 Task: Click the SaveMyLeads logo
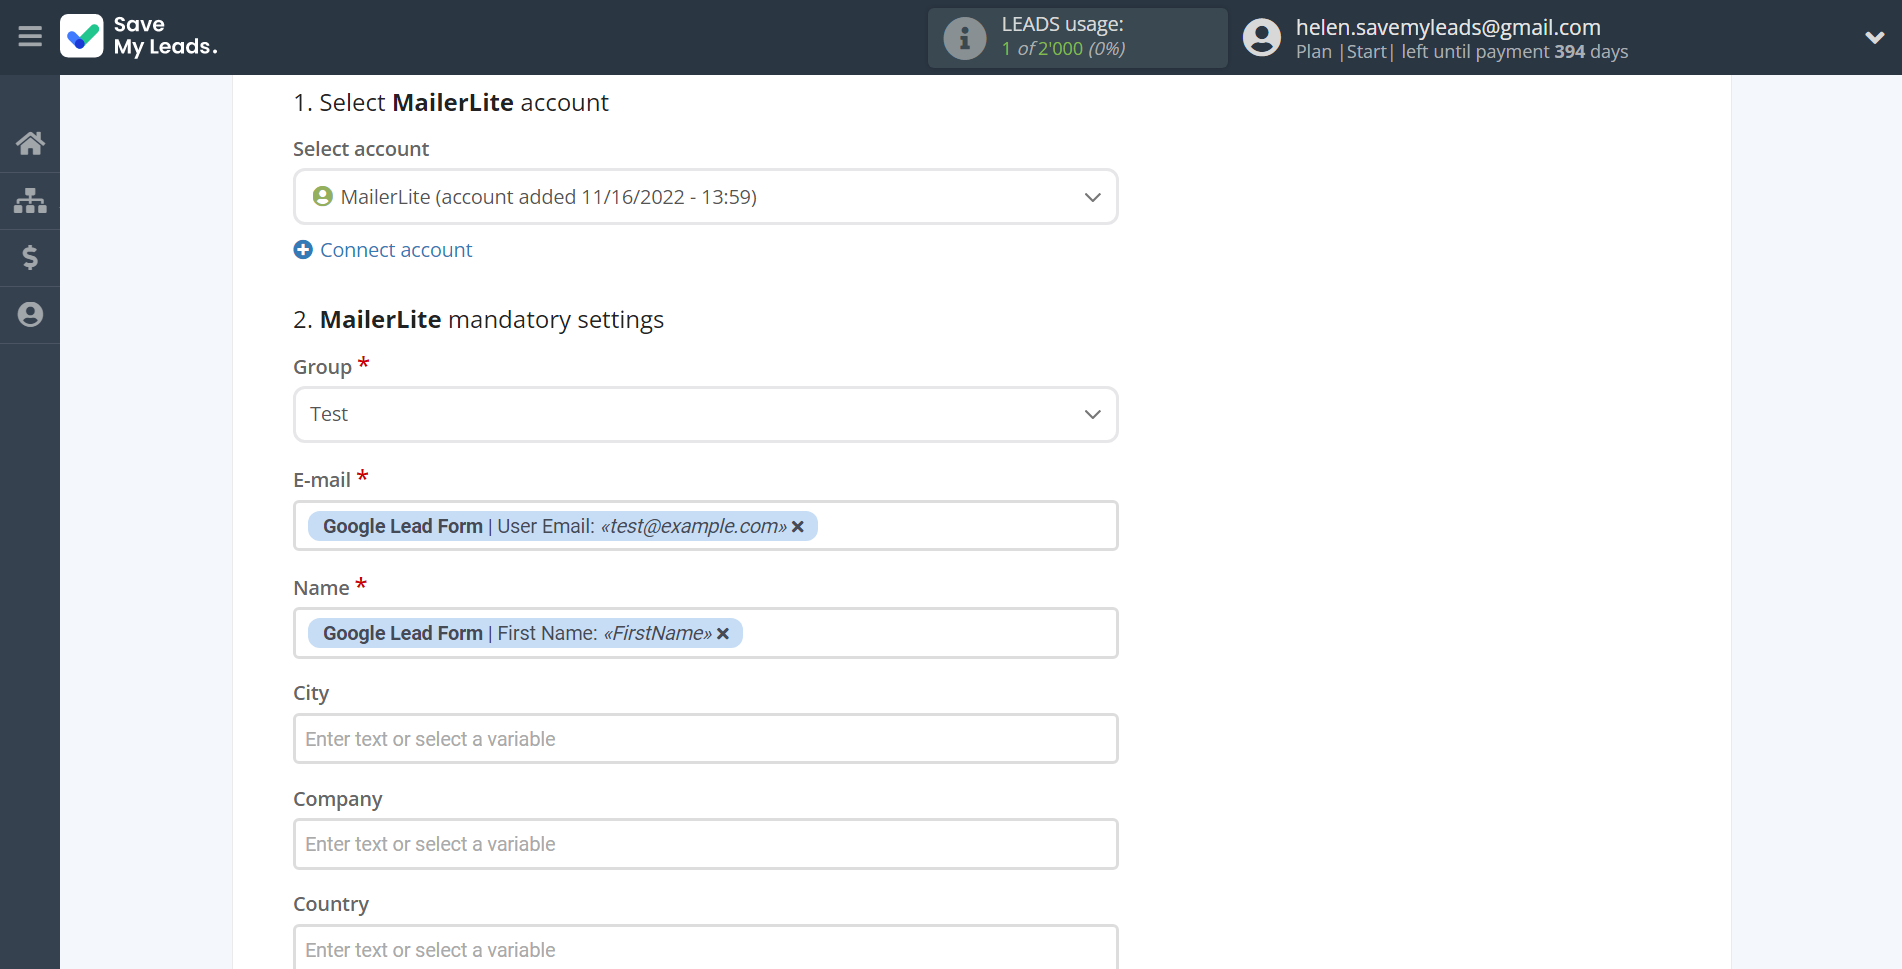139,37
